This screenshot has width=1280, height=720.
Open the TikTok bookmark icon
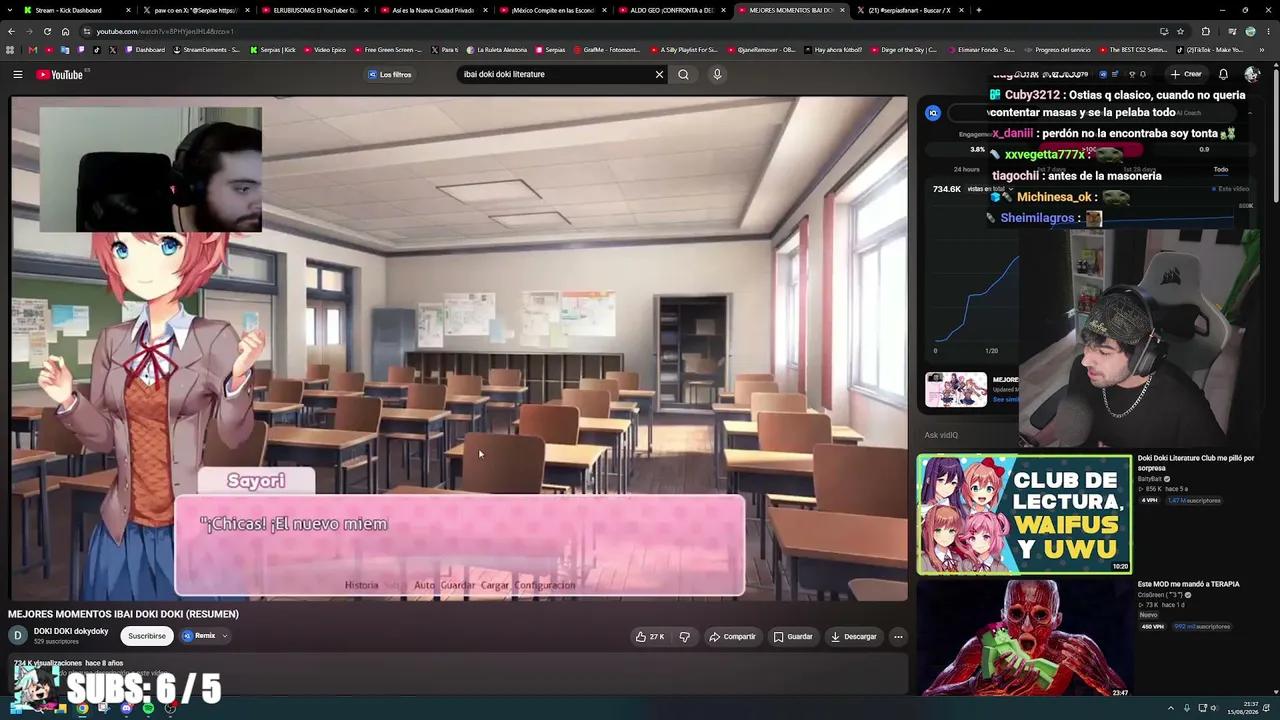click(97, 50)
